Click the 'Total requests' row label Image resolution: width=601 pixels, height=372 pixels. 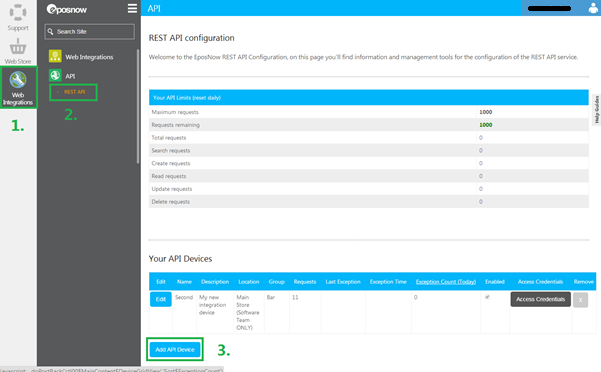[x=169, y=138]
